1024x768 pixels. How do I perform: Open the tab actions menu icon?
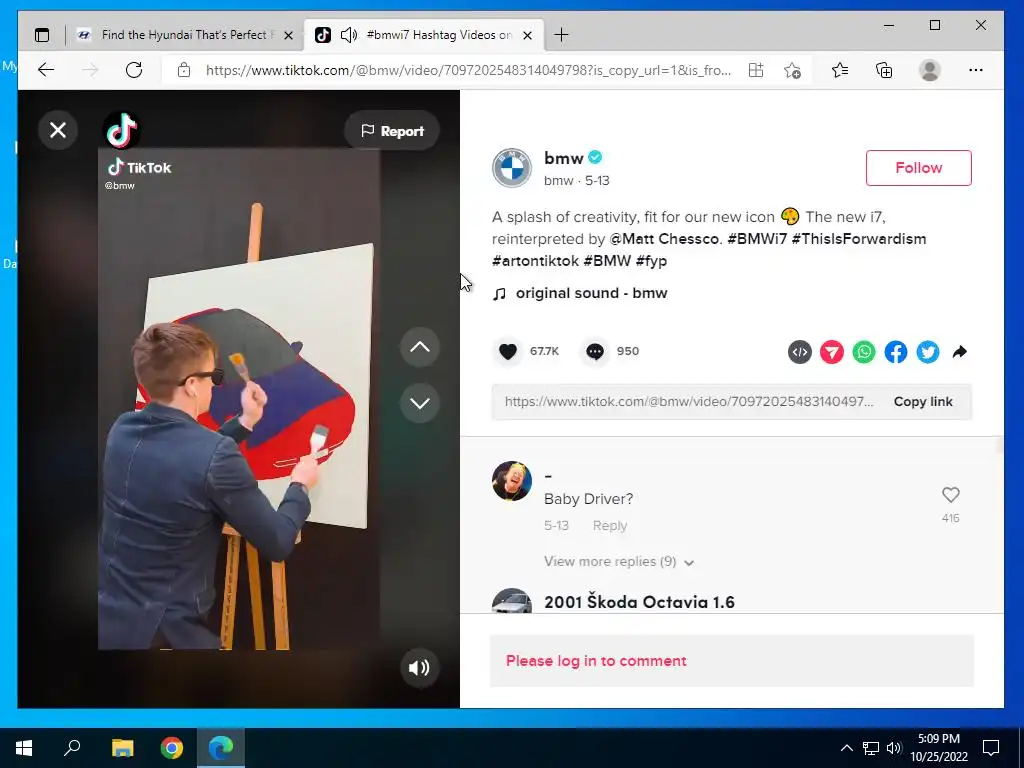point(42,35)
